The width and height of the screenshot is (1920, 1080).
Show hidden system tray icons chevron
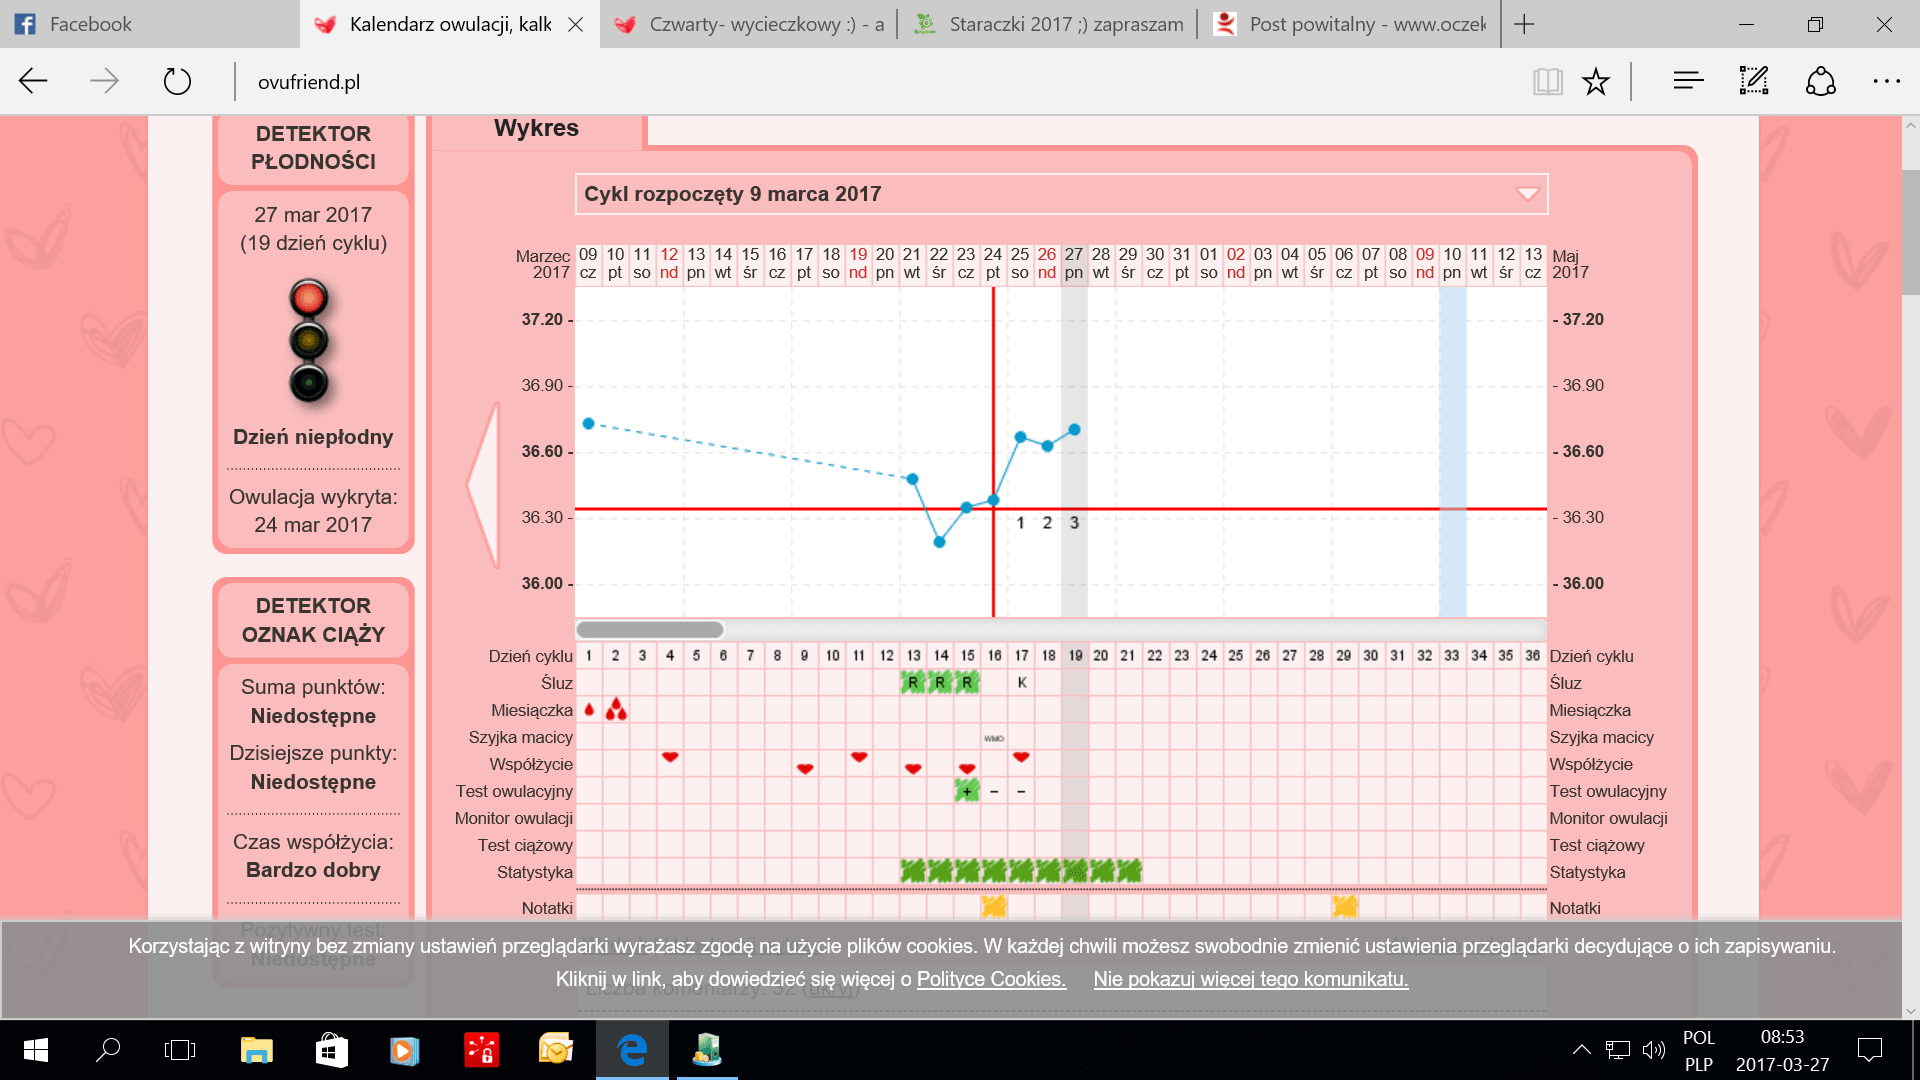1581,1049
